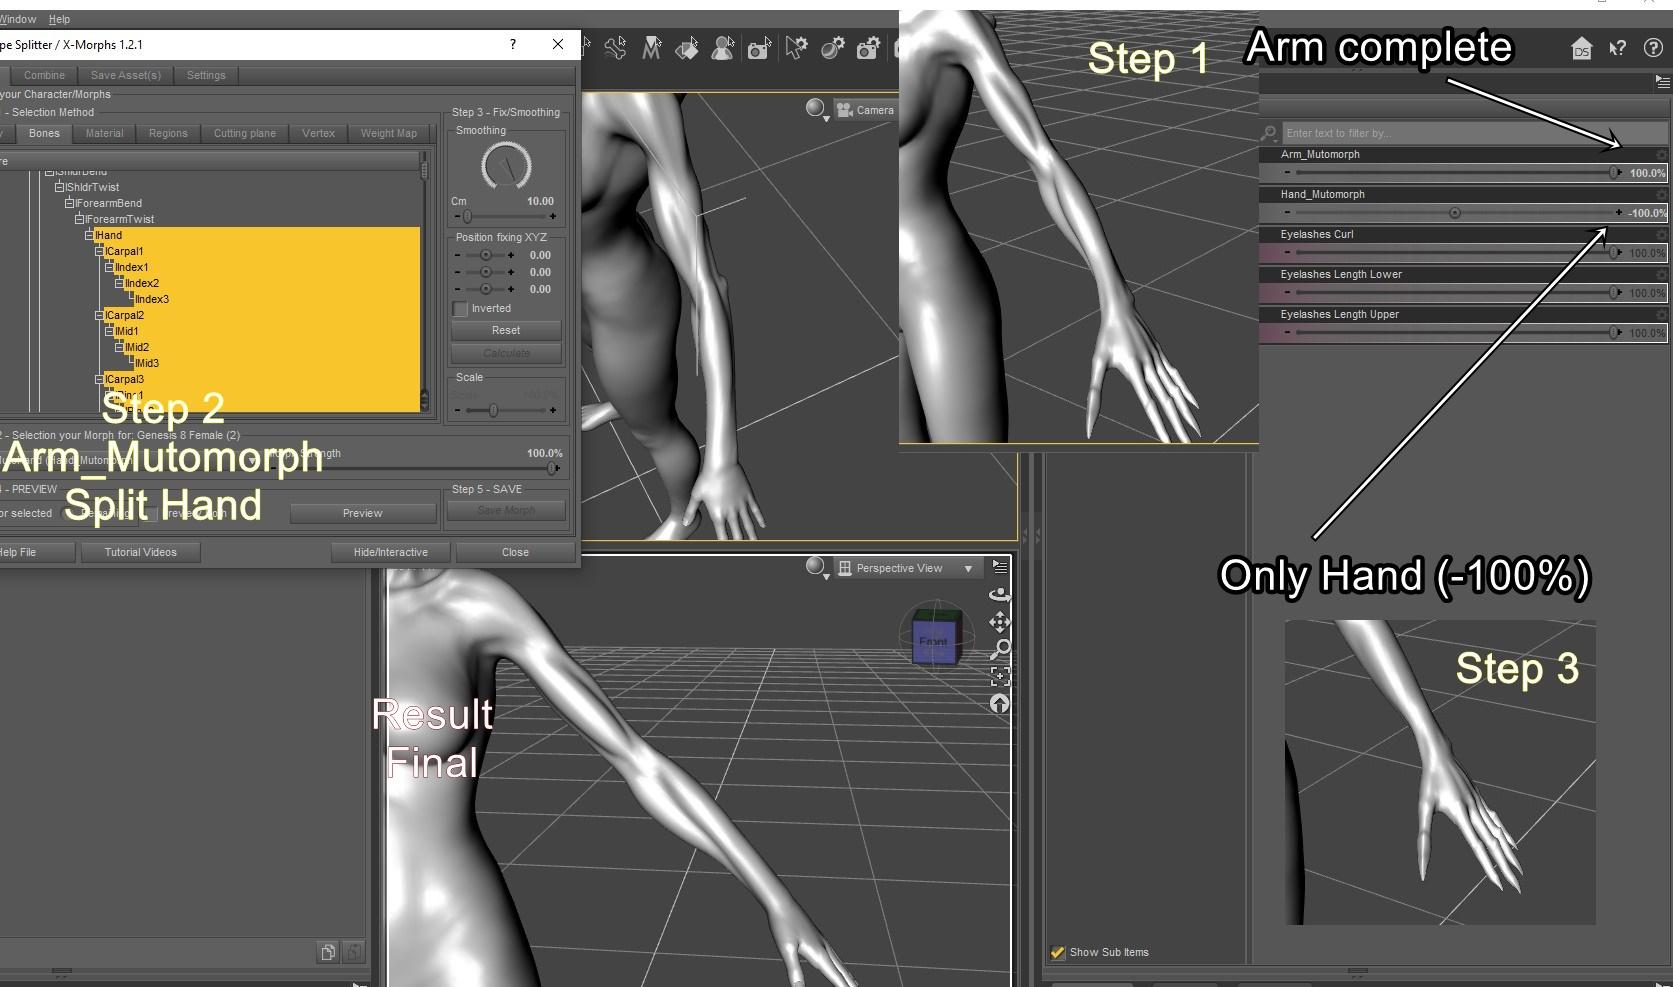Collapse the lCarpal2 bone node
Viewport: 1673px width, 987px height.
(x=99, y=316)
